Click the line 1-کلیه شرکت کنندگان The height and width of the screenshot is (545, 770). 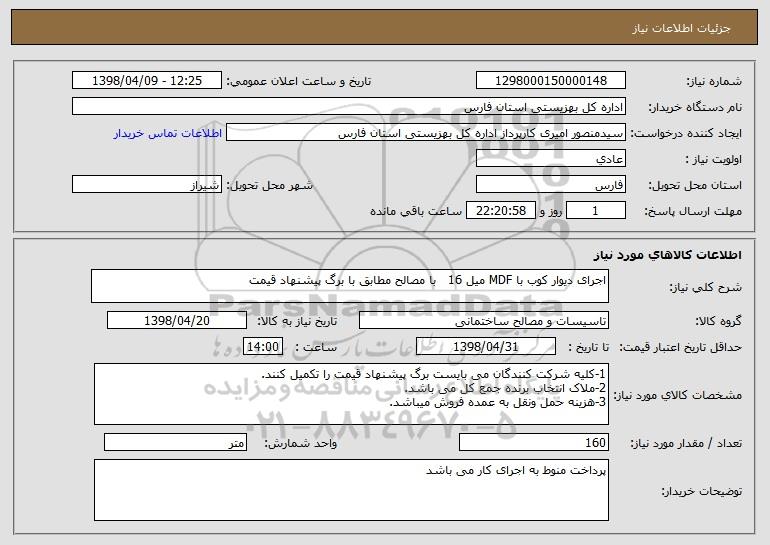pyautogui.click(x=434, y=374)
